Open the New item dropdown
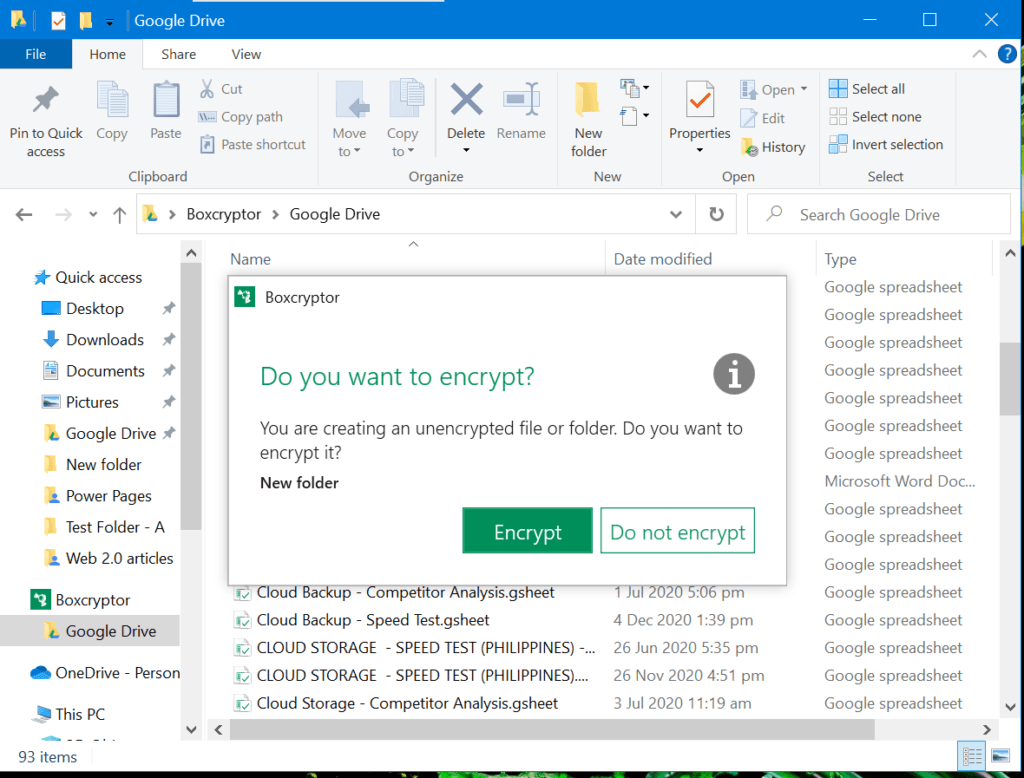 [634, 88]
